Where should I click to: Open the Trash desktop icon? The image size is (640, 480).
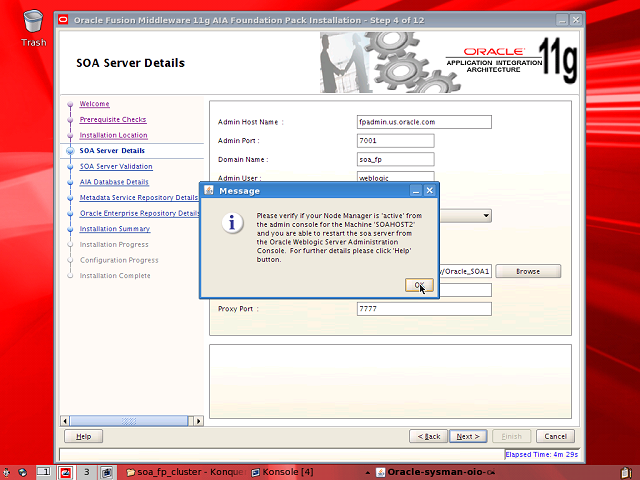(33, 28)
